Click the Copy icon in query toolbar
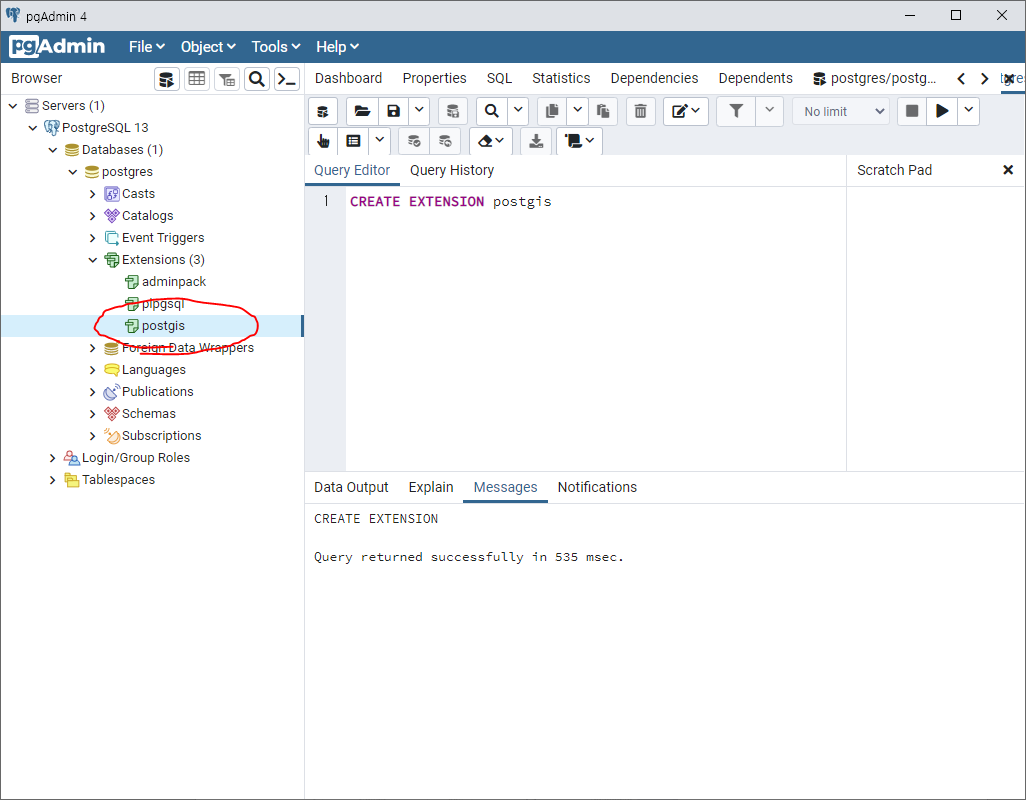 pos(552,111)
